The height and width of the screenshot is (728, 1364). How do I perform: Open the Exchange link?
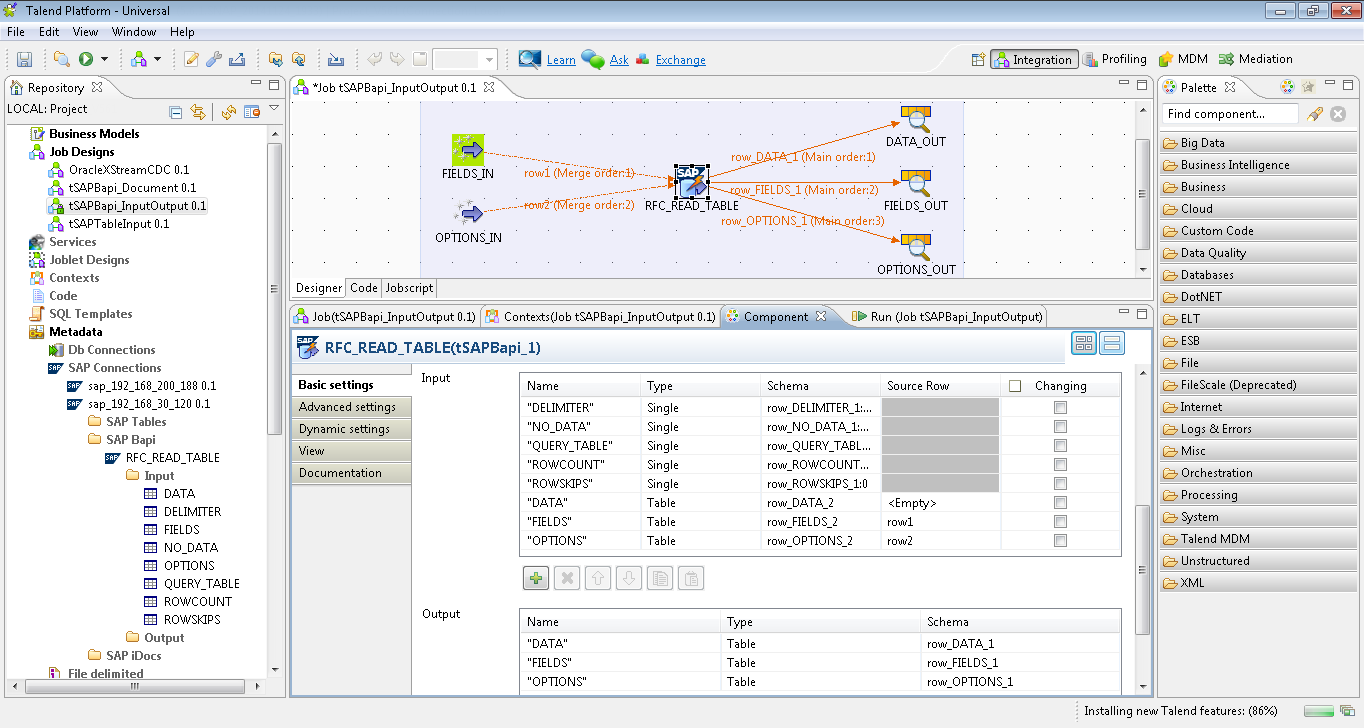click(x=680, y=60)
